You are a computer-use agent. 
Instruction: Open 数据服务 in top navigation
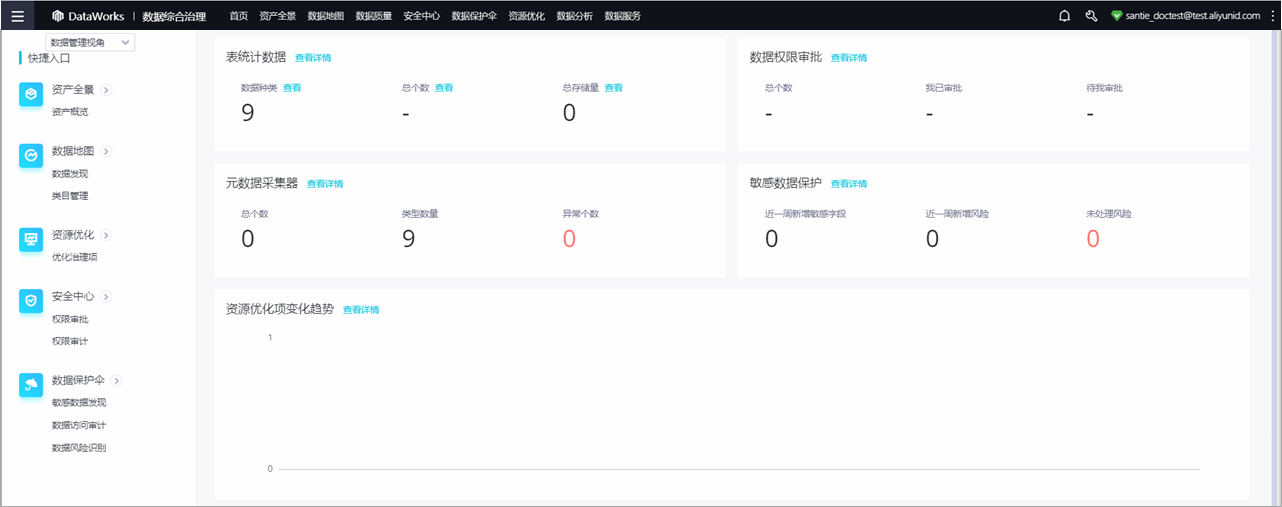click(622, 16)
